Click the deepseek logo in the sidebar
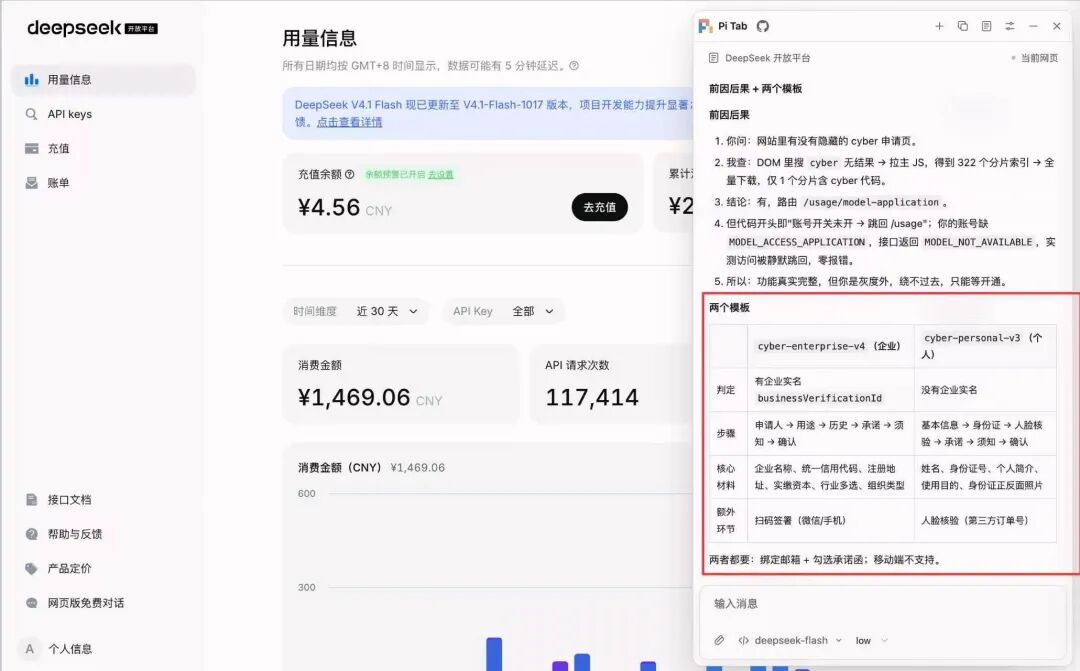Image resolution: width=1080 pixels, height=671 pixels. pyautogui.click(x=92, y=28)
